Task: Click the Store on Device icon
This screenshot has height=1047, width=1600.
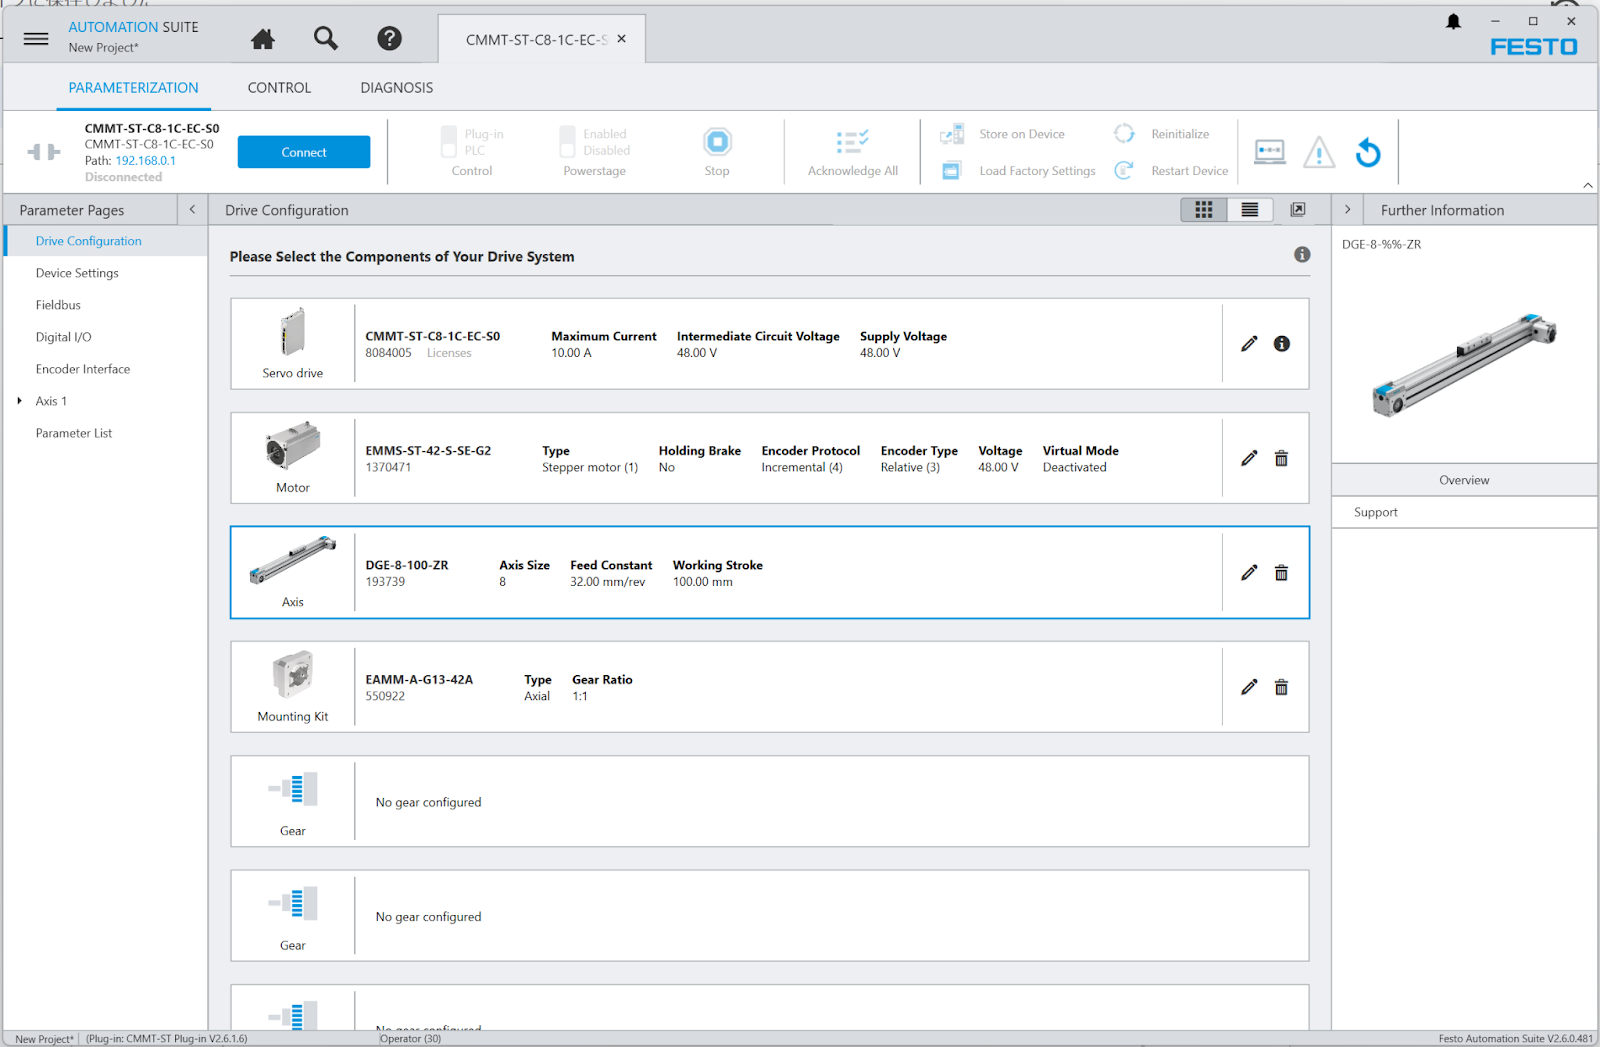Action: 952,134
